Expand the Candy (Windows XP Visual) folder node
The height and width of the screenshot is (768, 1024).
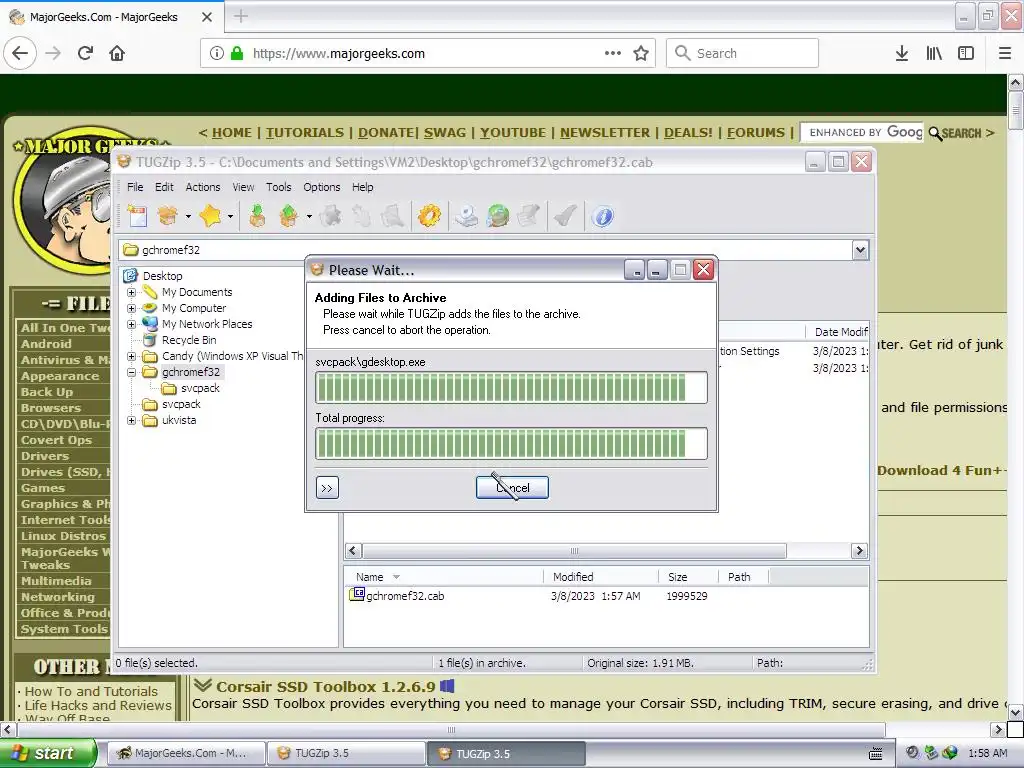[131, 357]
